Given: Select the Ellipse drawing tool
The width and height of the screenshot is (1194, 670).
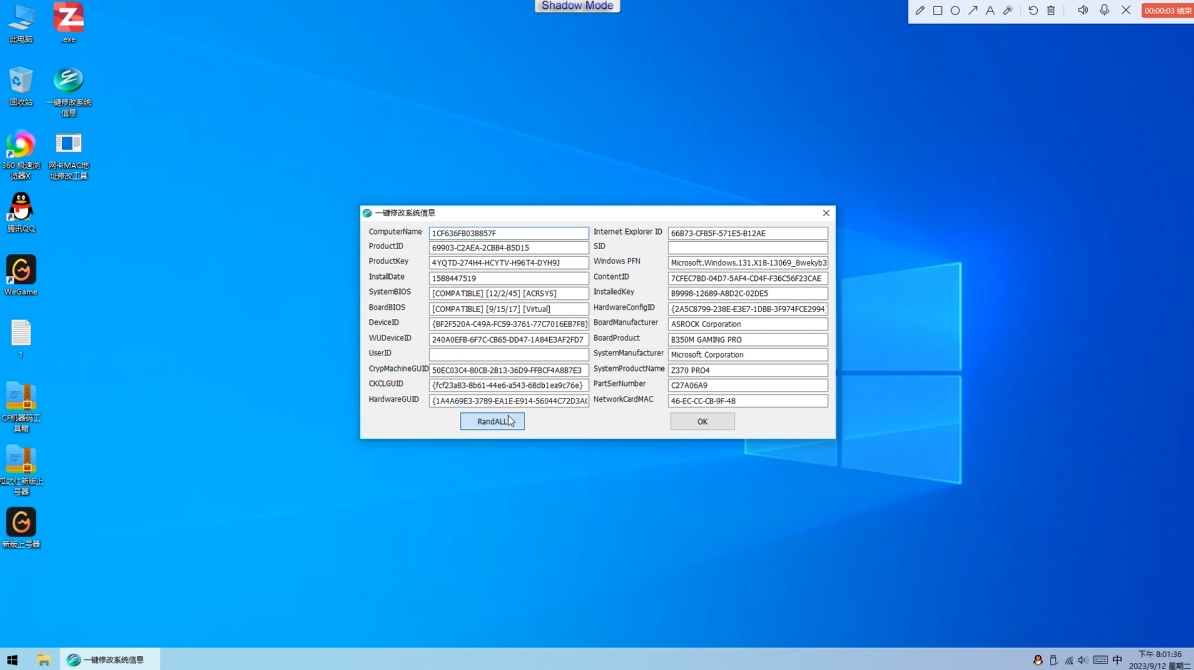Looking at the screenshot, I should [x=955, y=10].
